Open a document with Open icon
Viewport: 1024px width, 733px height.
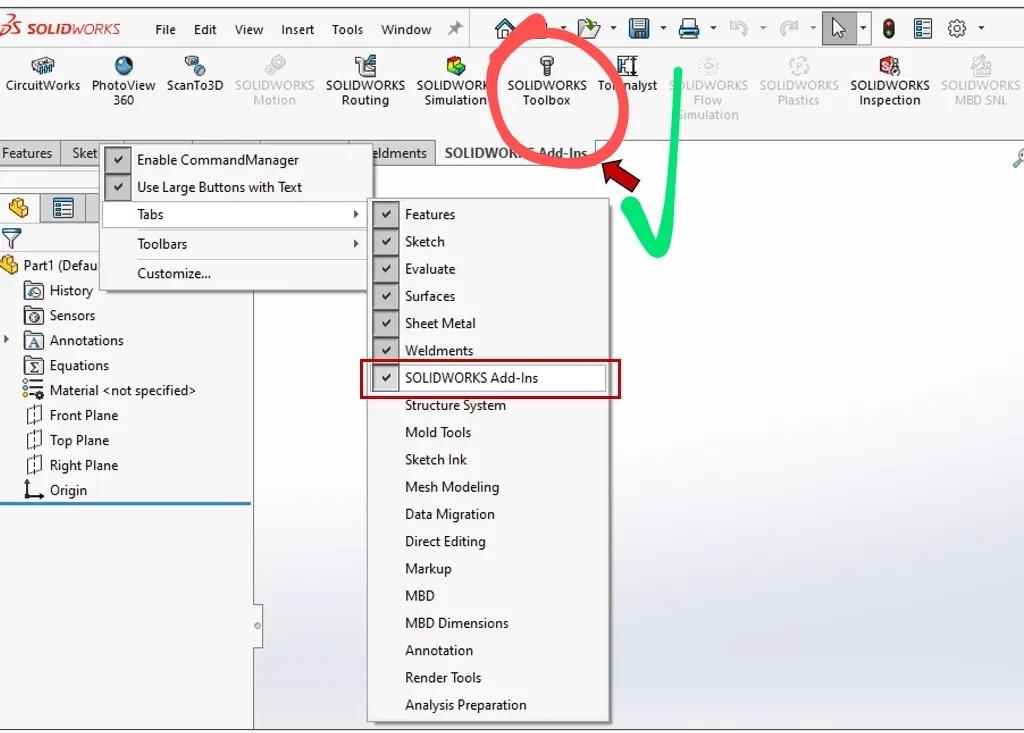pos(588,28)
